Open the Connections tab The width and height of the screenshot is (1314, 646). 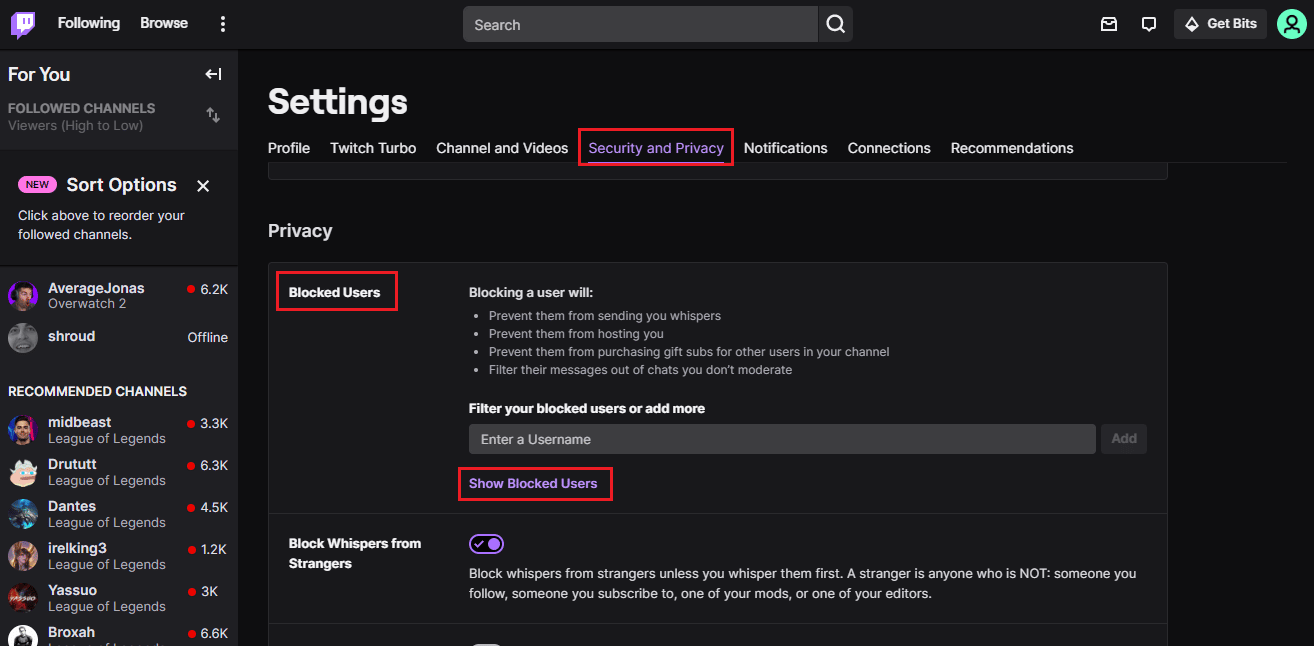889,148
